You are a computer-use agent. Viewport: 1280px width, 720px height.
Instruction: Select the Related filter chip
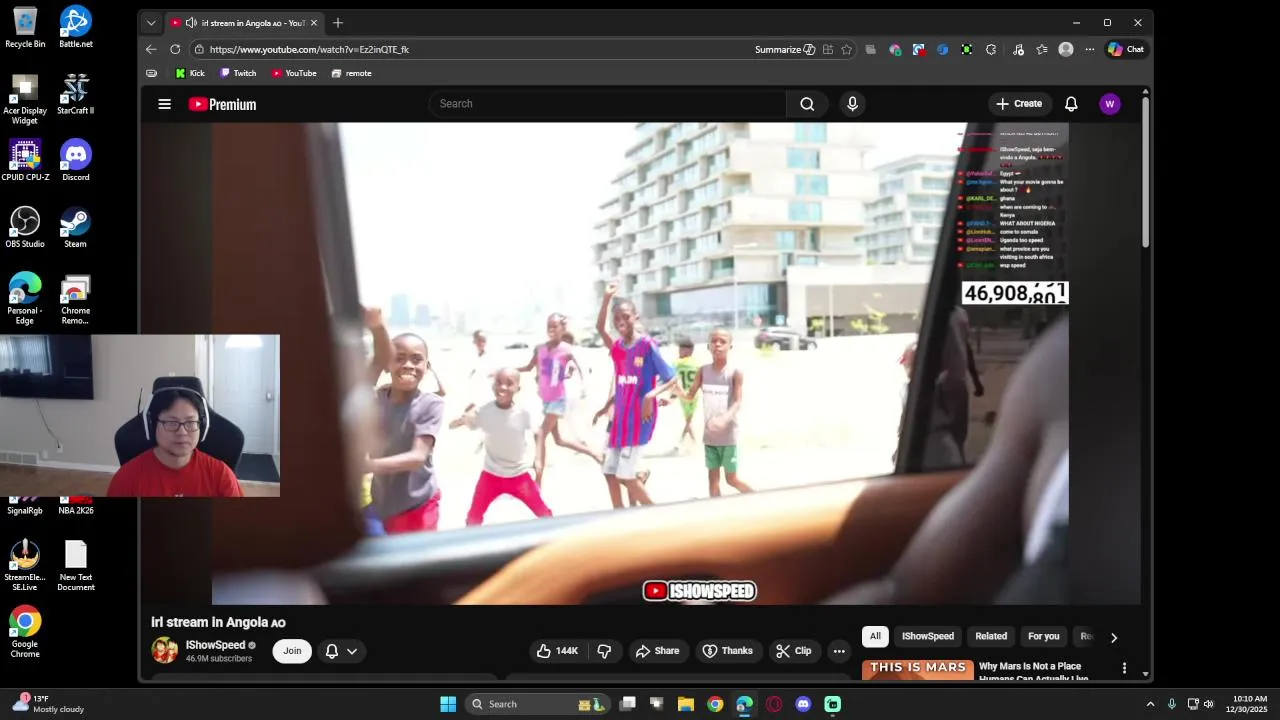click(991, 636)
